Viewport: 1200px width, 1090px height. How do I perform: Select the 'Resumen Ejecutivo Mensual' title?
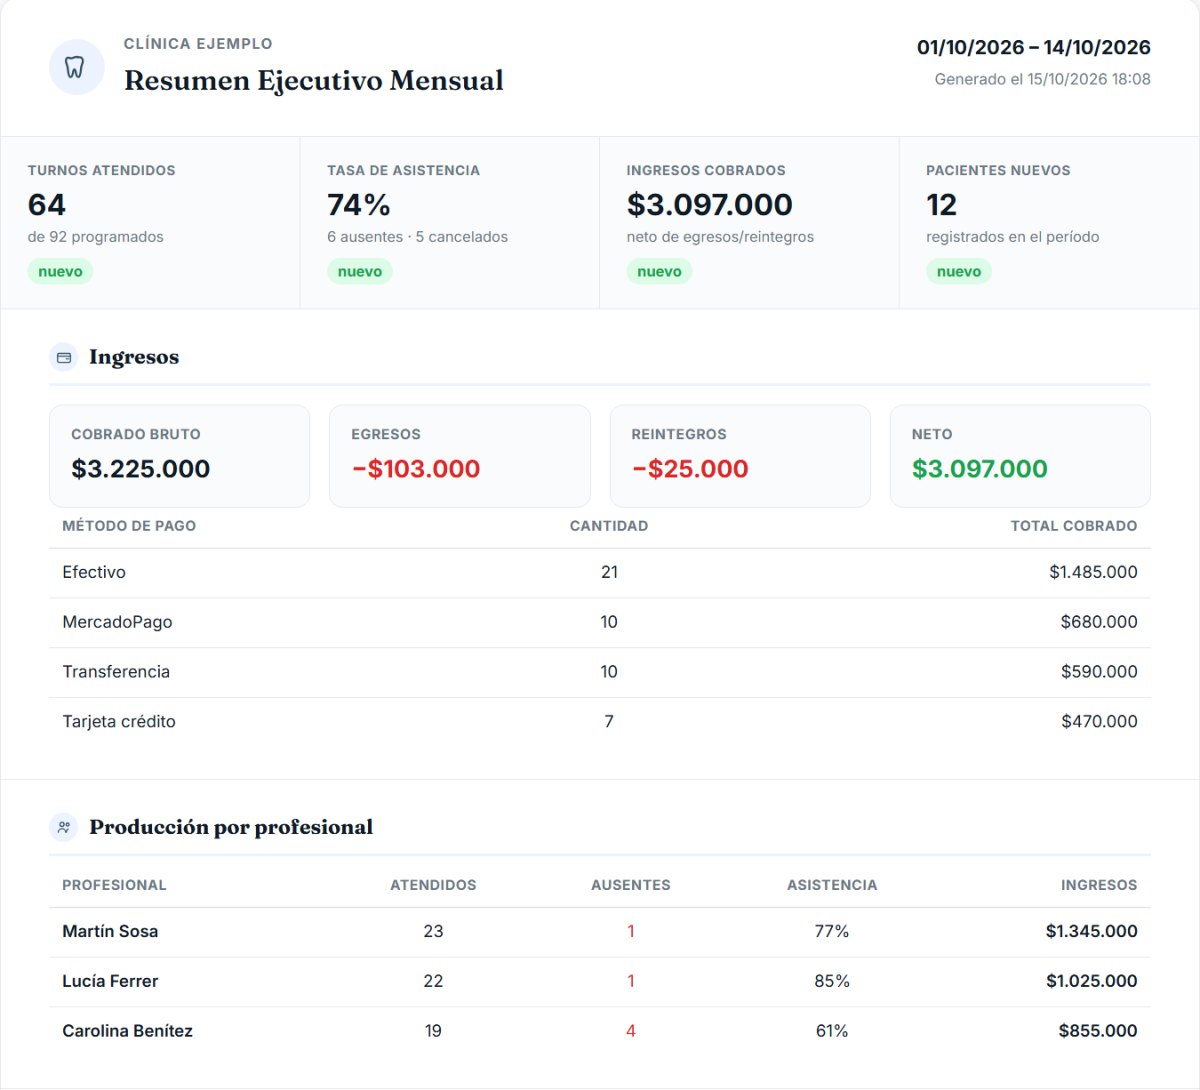tap(314, 80)
